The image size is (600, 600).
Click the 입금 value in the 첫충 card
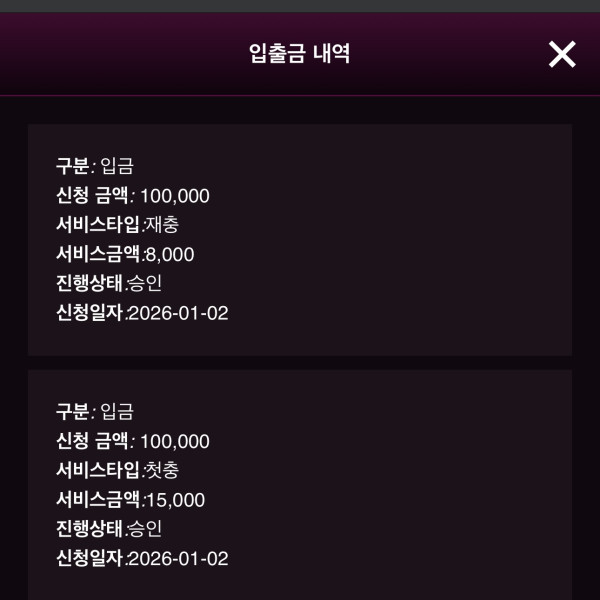pyautogui.click(x=117, y=412)
